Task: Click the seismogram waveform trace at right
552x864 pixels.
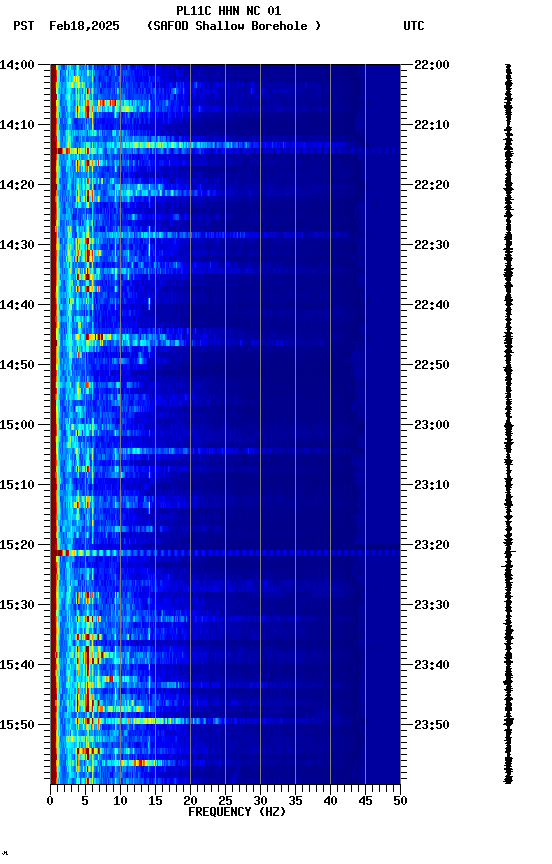Action: click(508, 424)
